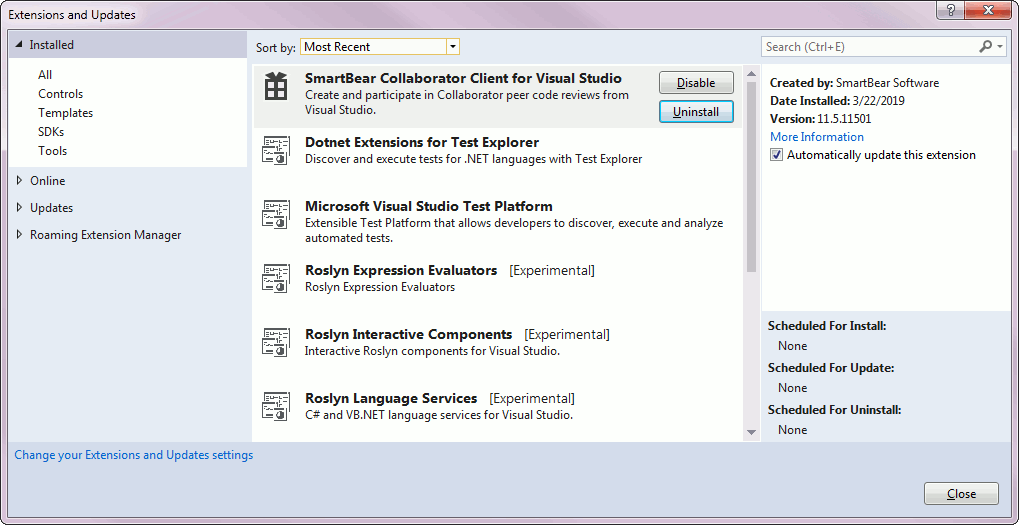
Task: Open the More Information link
Action: click(816, 137)
